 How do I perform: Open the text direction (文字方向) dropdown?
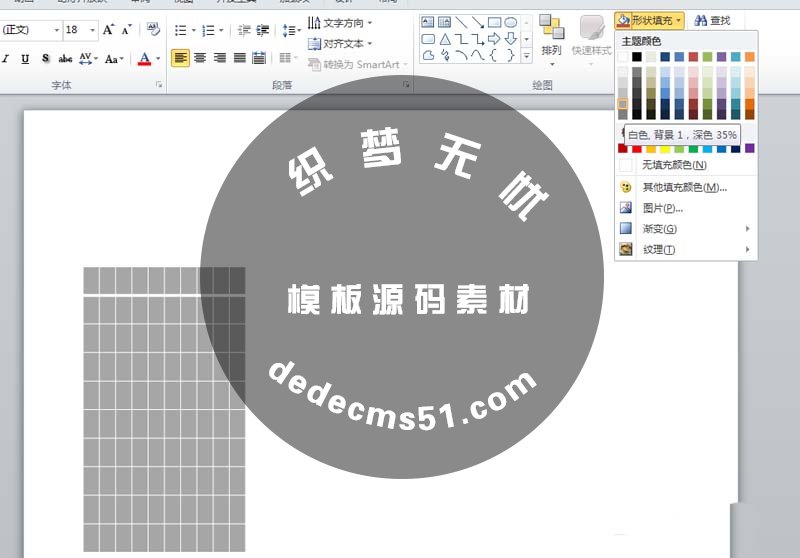pyautogui.click(x=340, y=23)
